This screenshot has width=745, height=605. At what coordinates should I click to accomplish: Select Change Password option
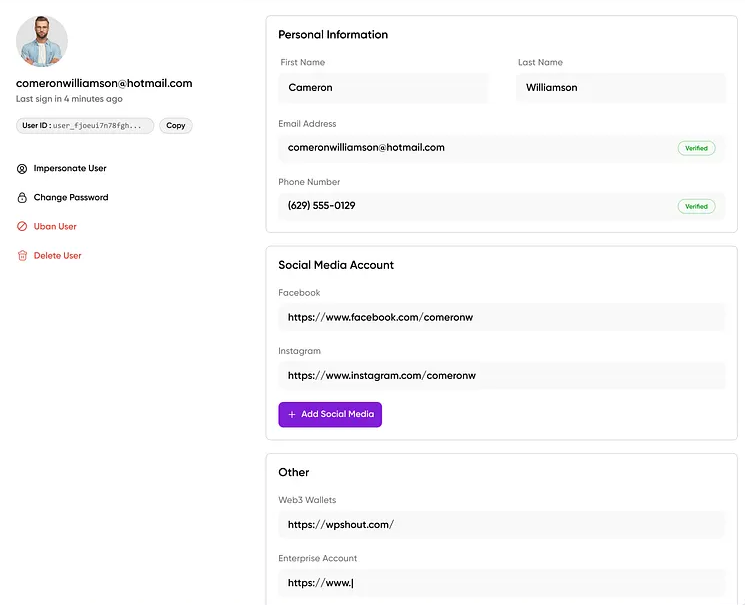[x=71, y=198]
